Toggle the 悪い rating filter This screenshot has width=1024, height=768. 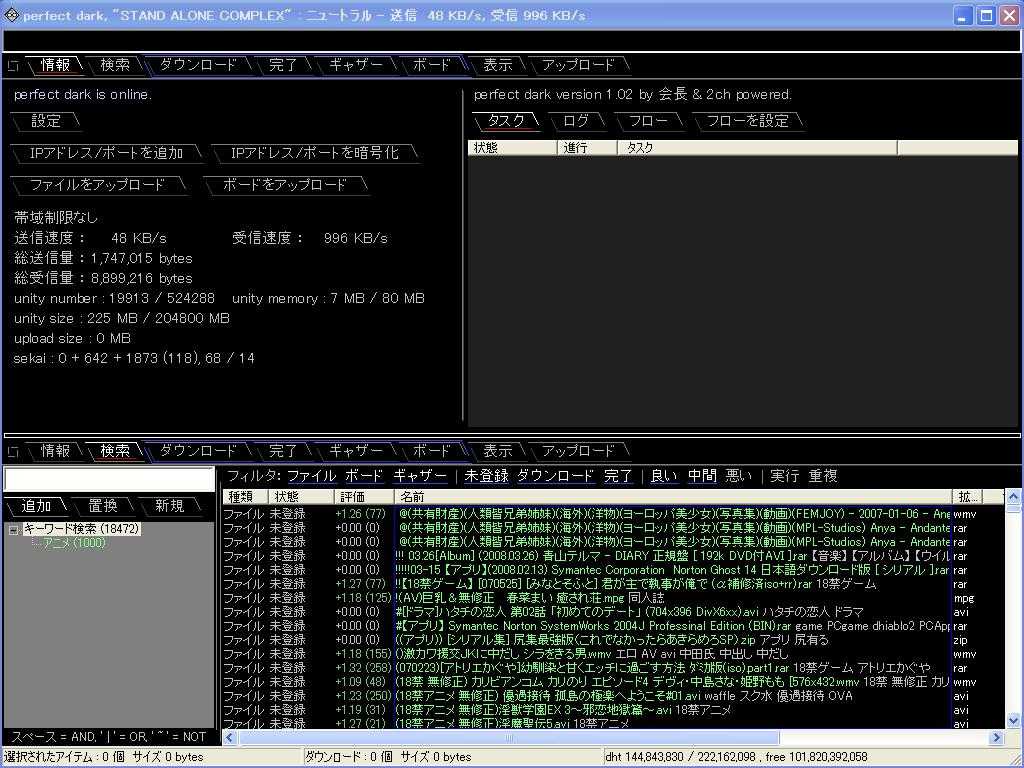[x=739, y=476]
